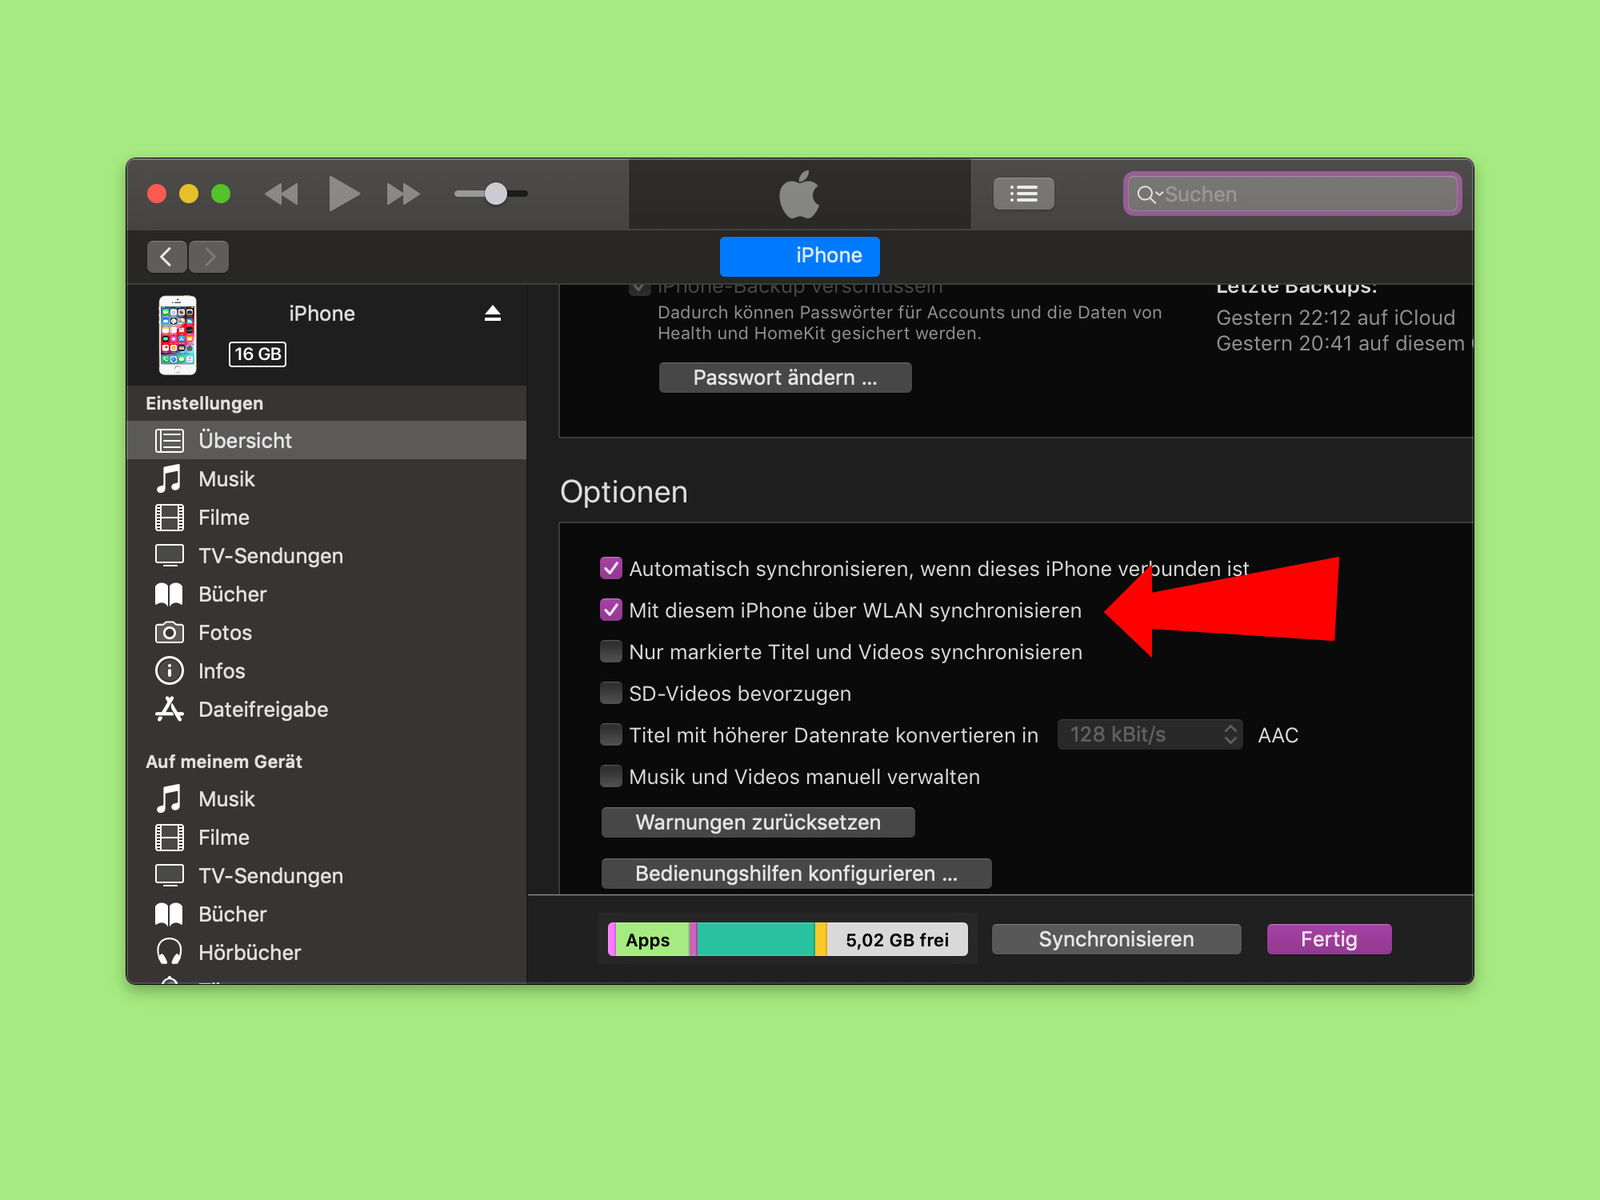
Task: Open Musik under Auf meinem Gerät
Action: tap(326, 799)
